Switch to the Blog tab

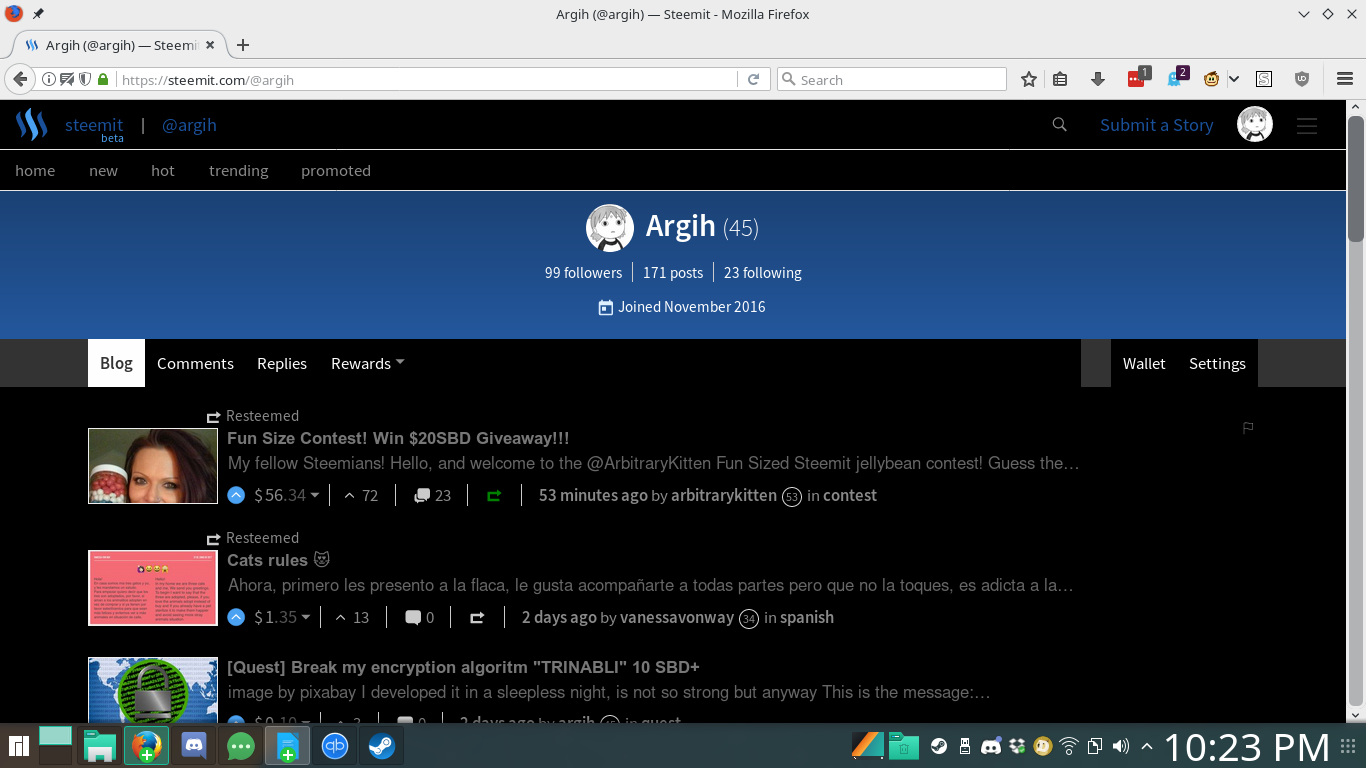point(116,363)
